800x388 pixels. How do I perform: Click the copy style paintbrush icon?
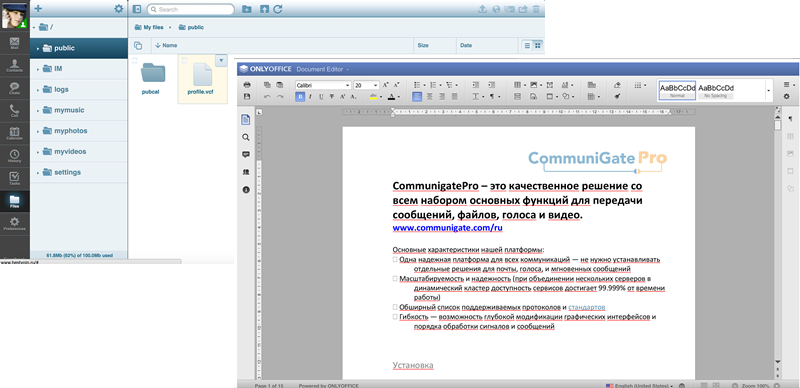[617, 96]
